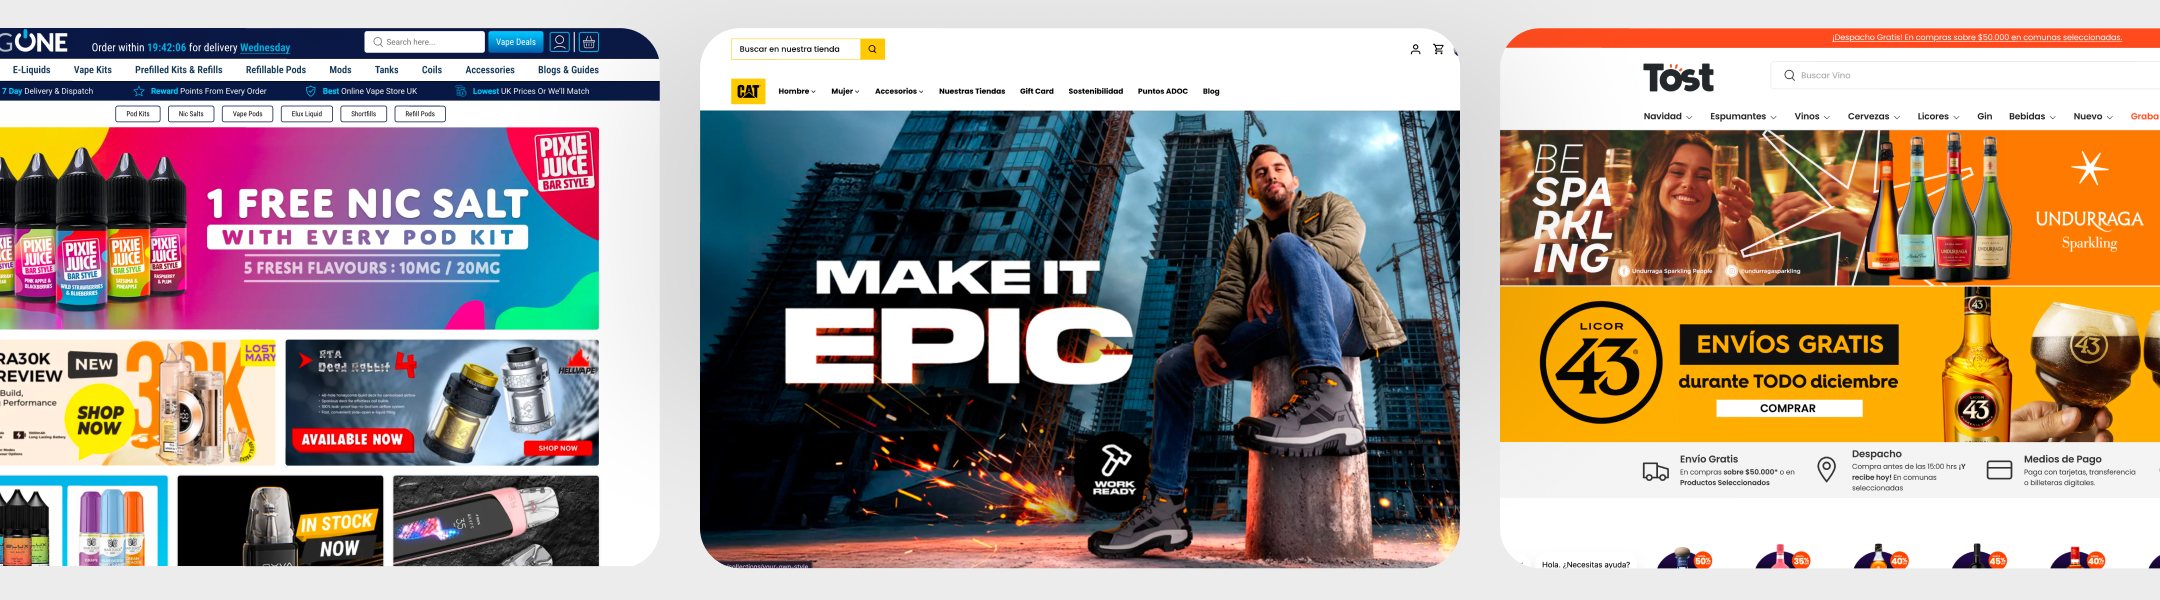Expand Licores menu on Tost site
This screenshot has height=600, width=2160.
1938,117
